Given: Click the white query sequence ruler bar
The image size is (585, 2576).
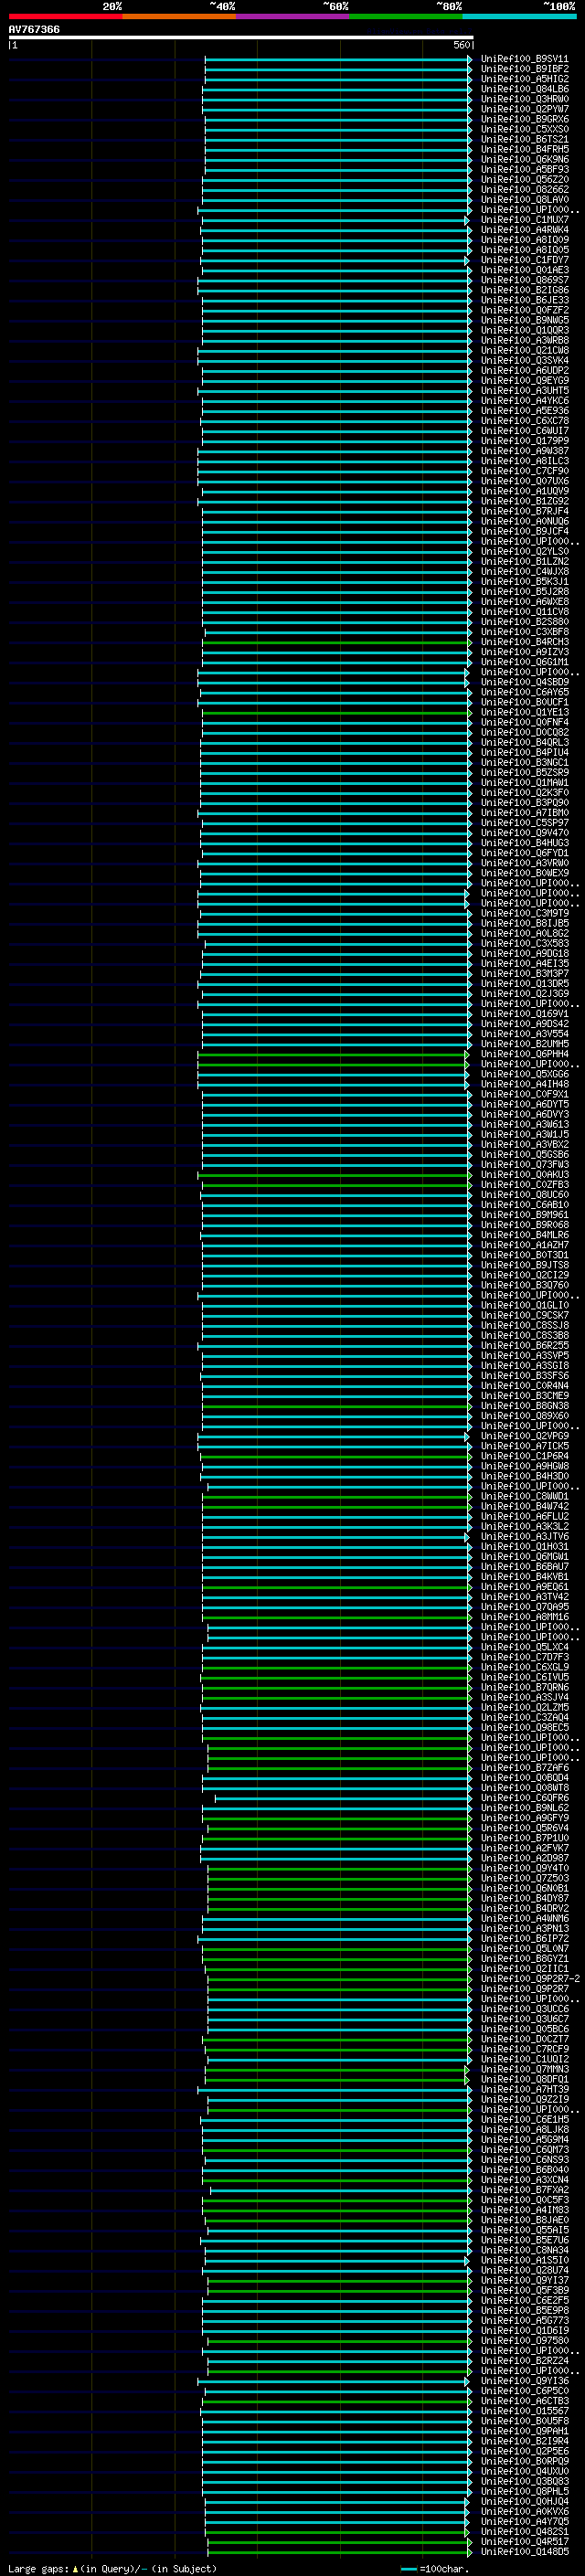Looking at the screenshot, I should click(x=241, y=37).
